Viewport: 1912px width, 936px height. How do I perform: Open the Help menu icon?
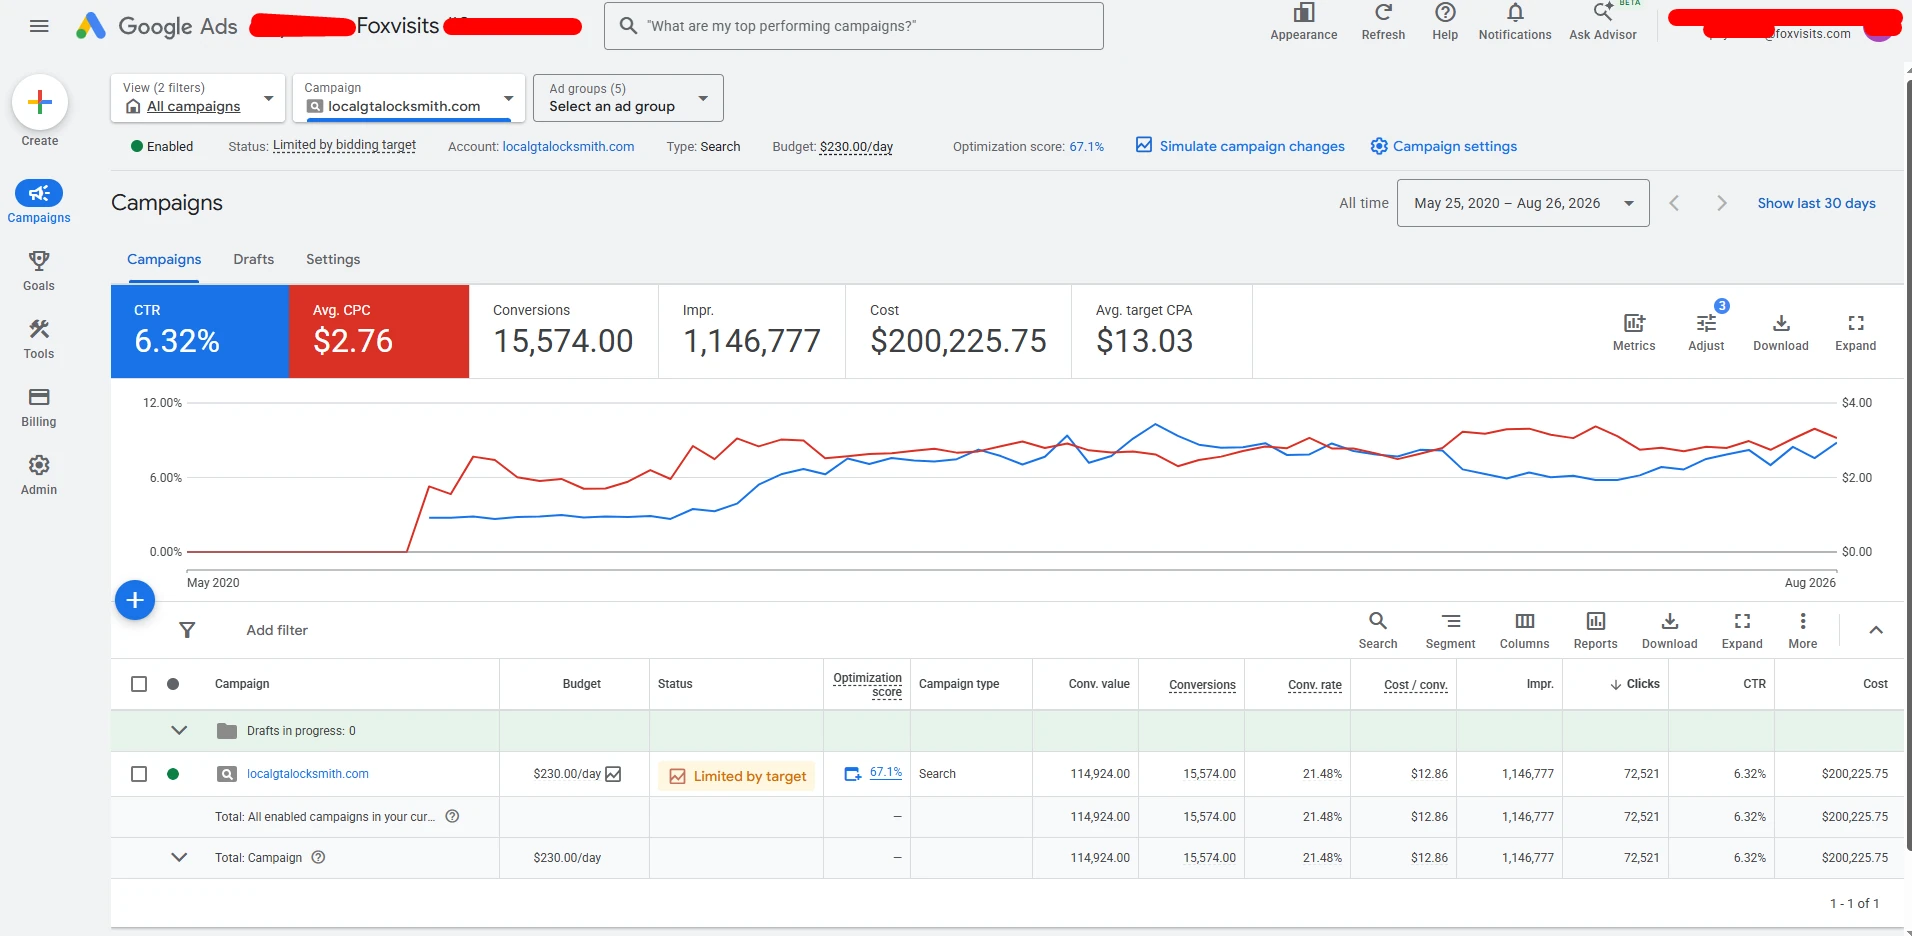[1445, 22]
